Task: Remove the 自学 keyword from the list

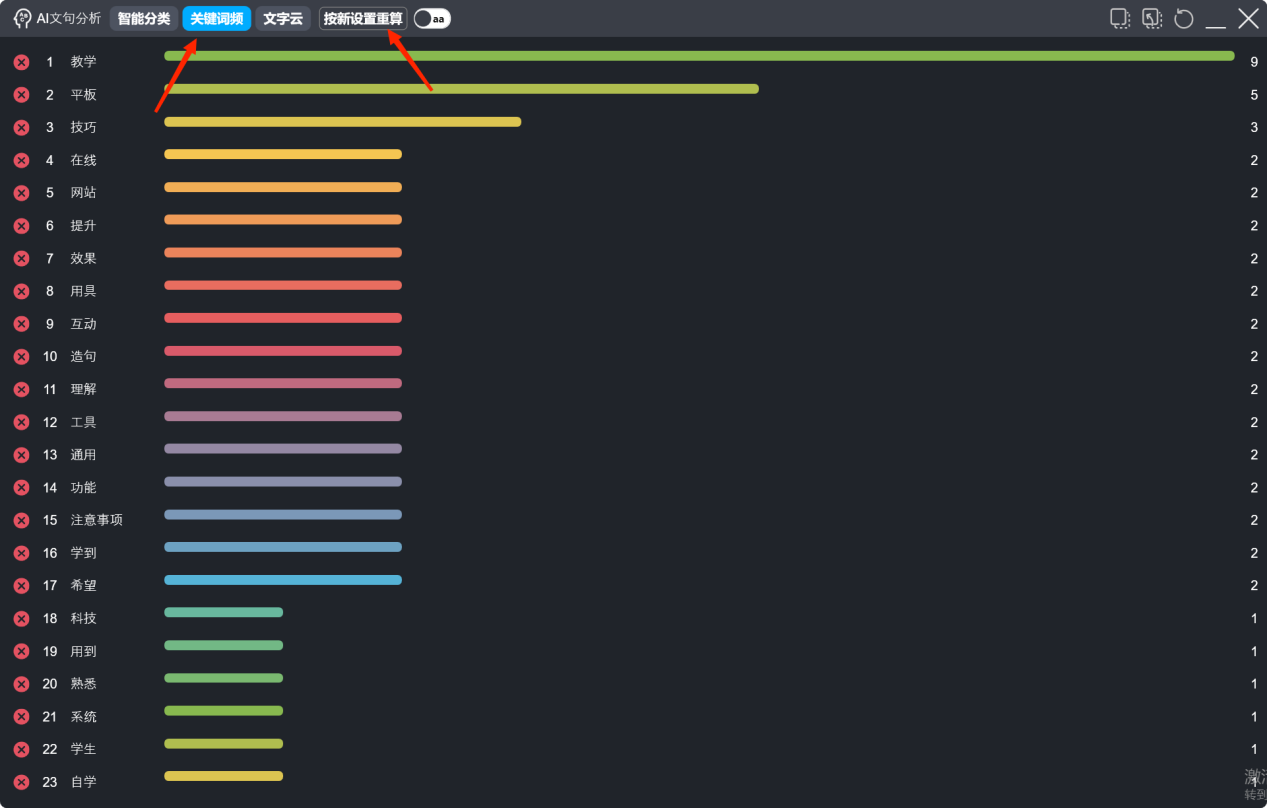Action: [21, 782]
